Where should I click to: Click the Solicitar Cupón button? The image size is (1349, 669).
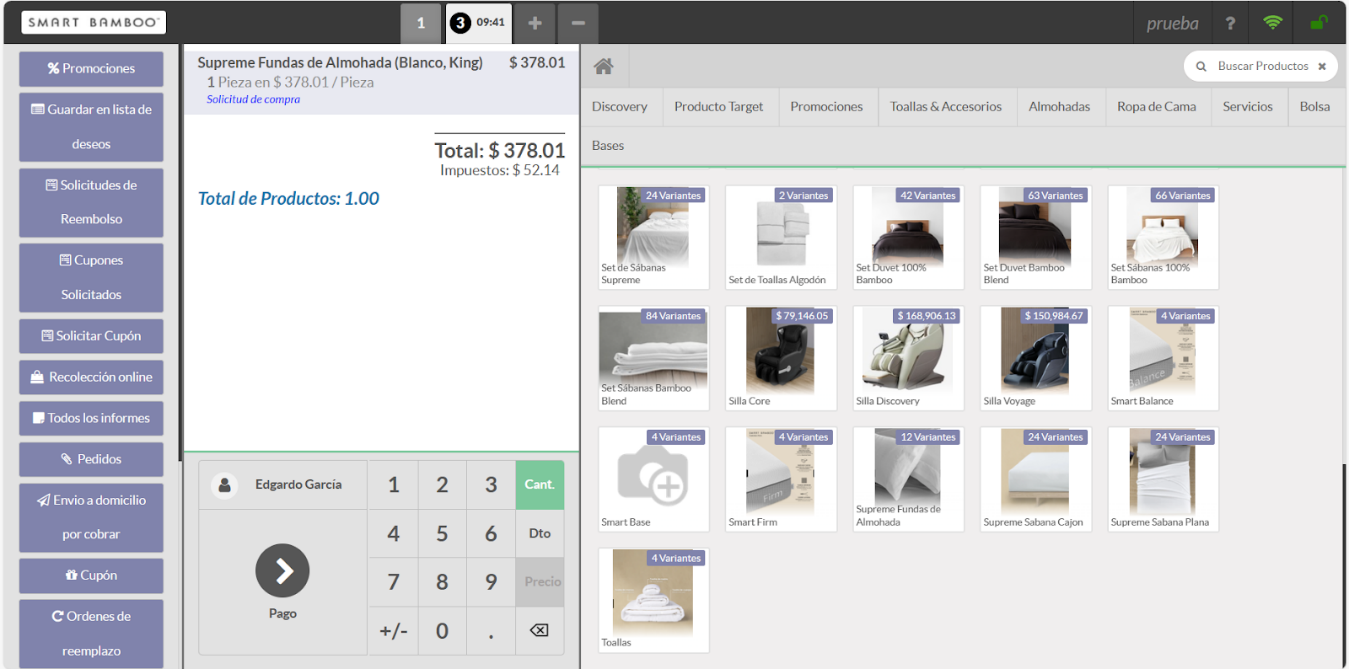tap(91, 336)
